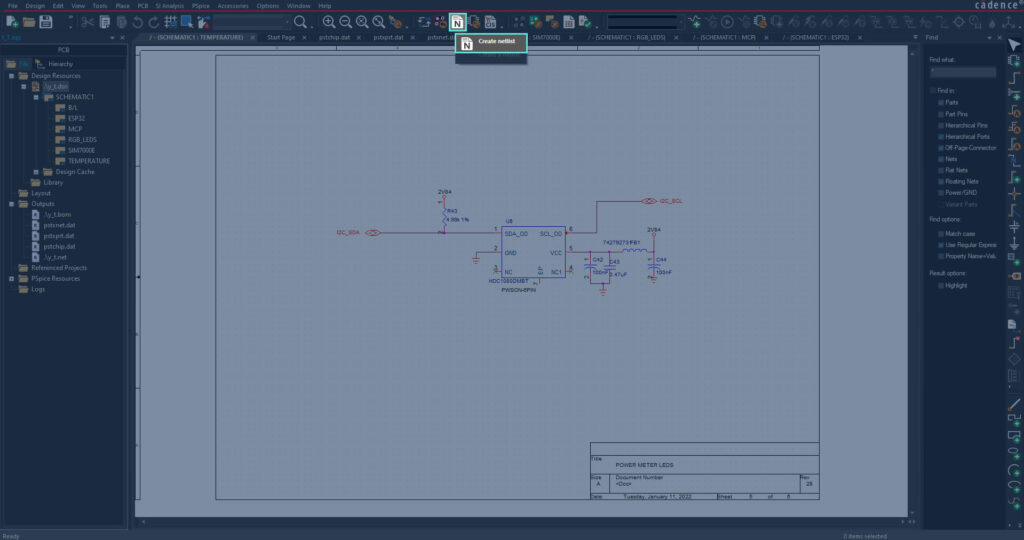Expand the Design Cache folder
The width and height of the screenshot is (1024, 540).
point(37,172)
